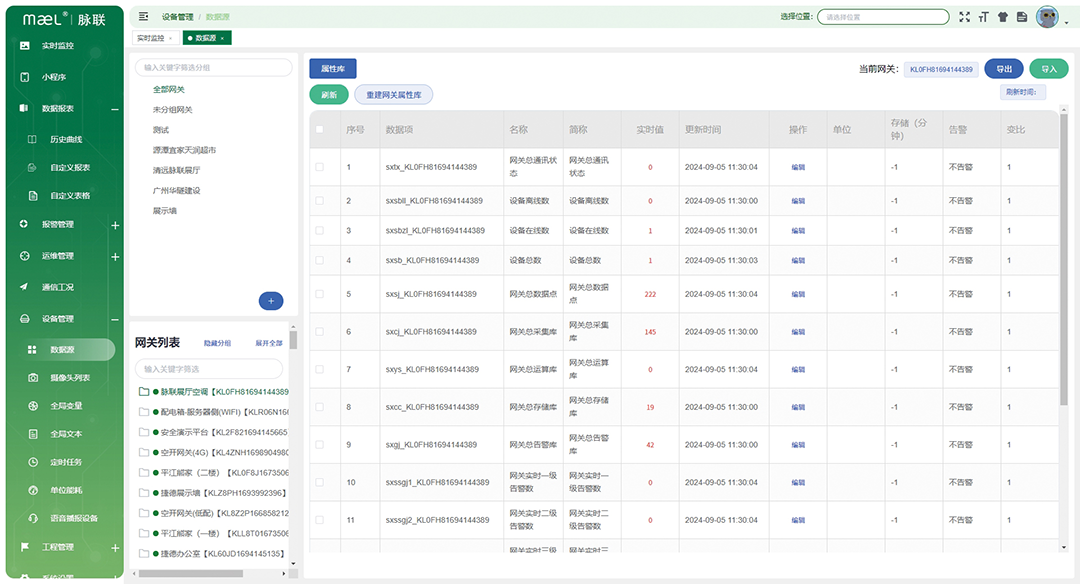The image size is (1080, 584).
Task: Open the user avatar dropdown
Action: click(x=1051, y=17)
